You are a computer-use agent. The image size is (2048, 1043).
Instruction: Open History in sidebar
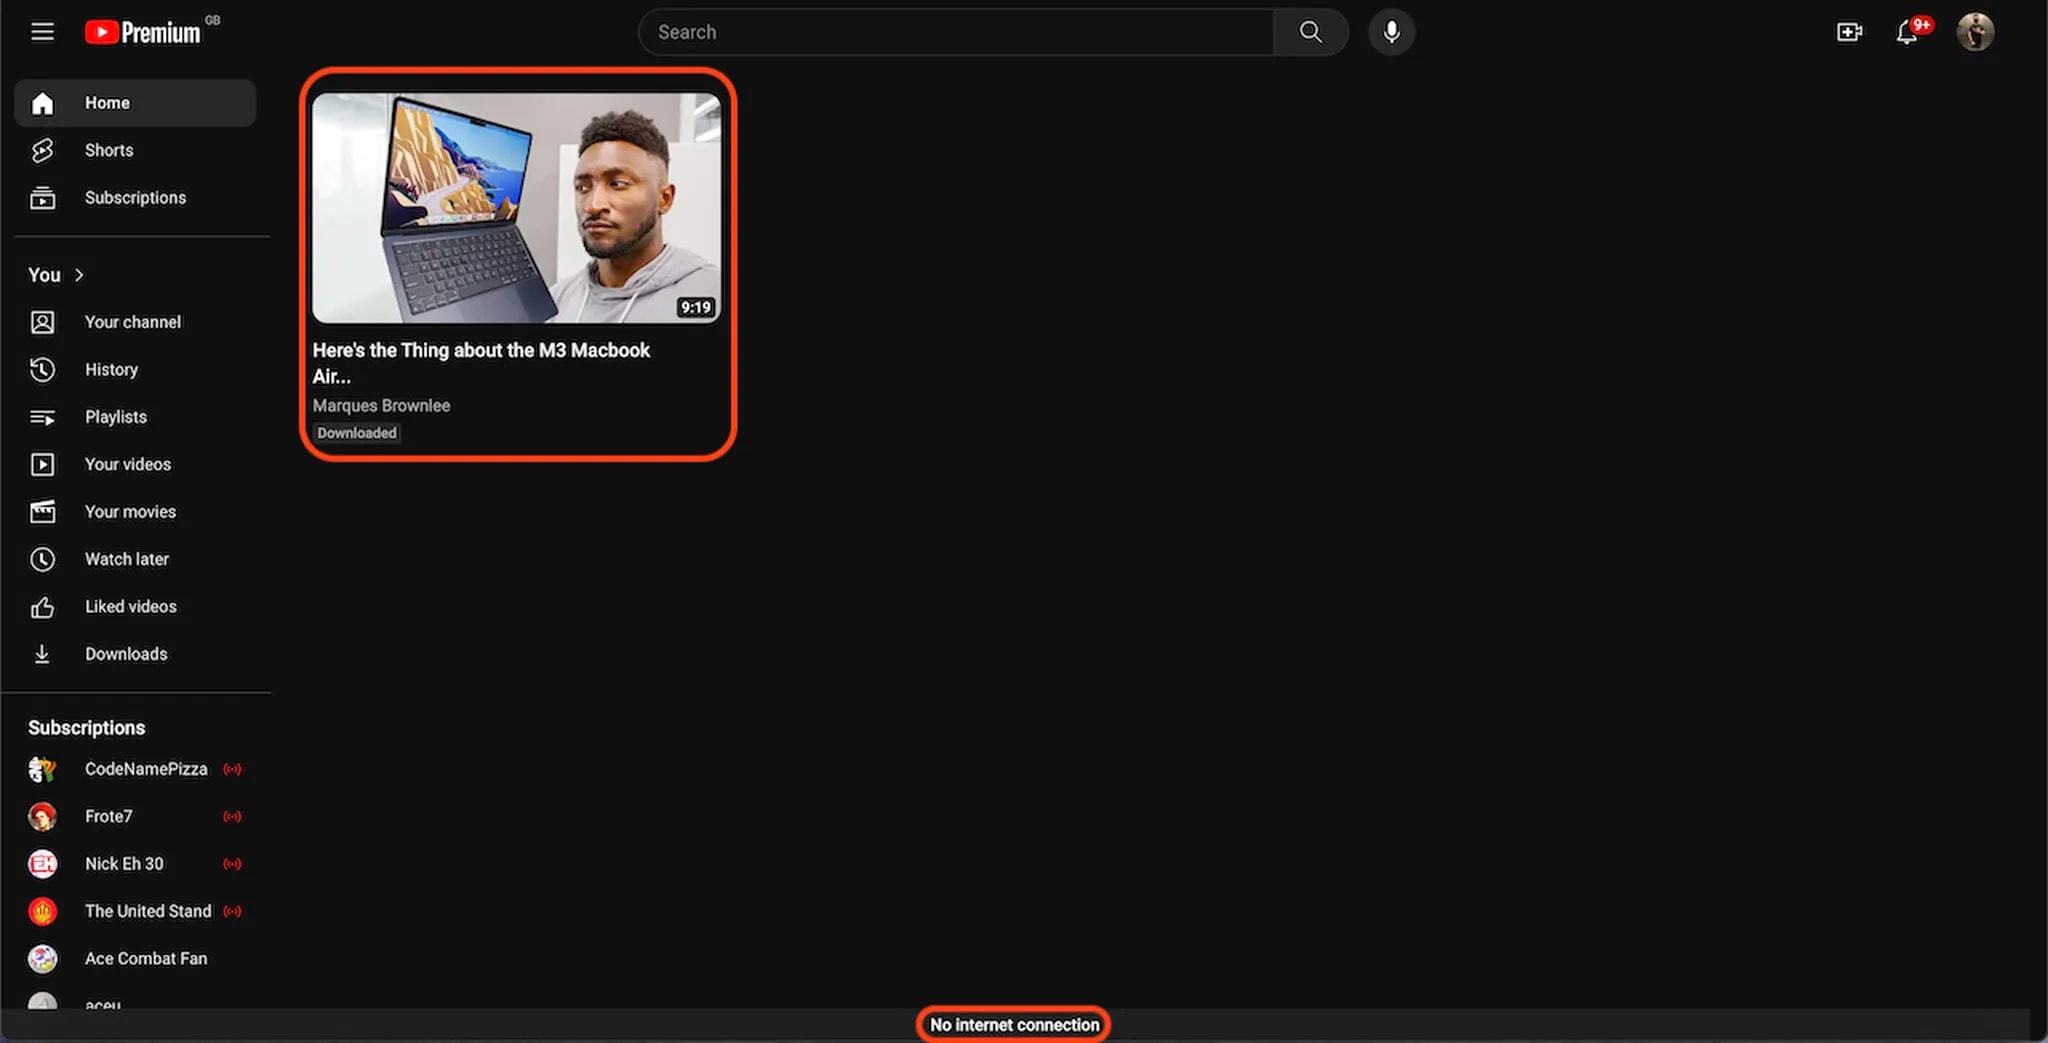pyautogui.click(x=110, y=370)
